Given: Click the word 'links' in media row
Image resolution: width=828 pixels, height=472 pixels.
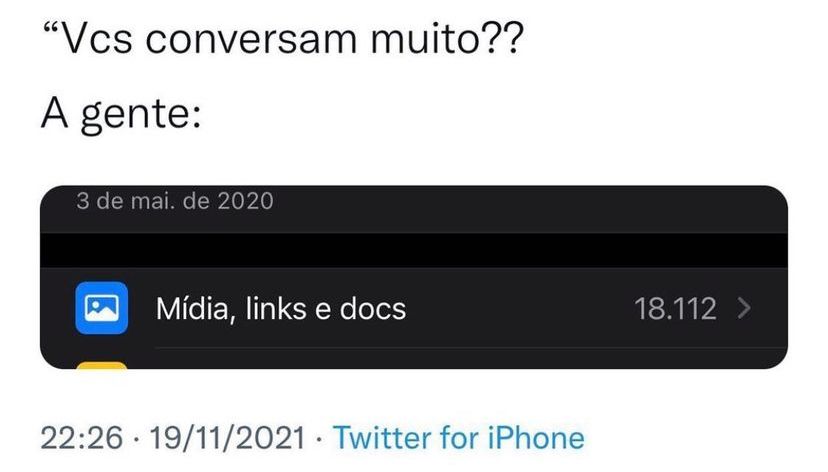Looking at the screenshot, I should click(276, 308).
